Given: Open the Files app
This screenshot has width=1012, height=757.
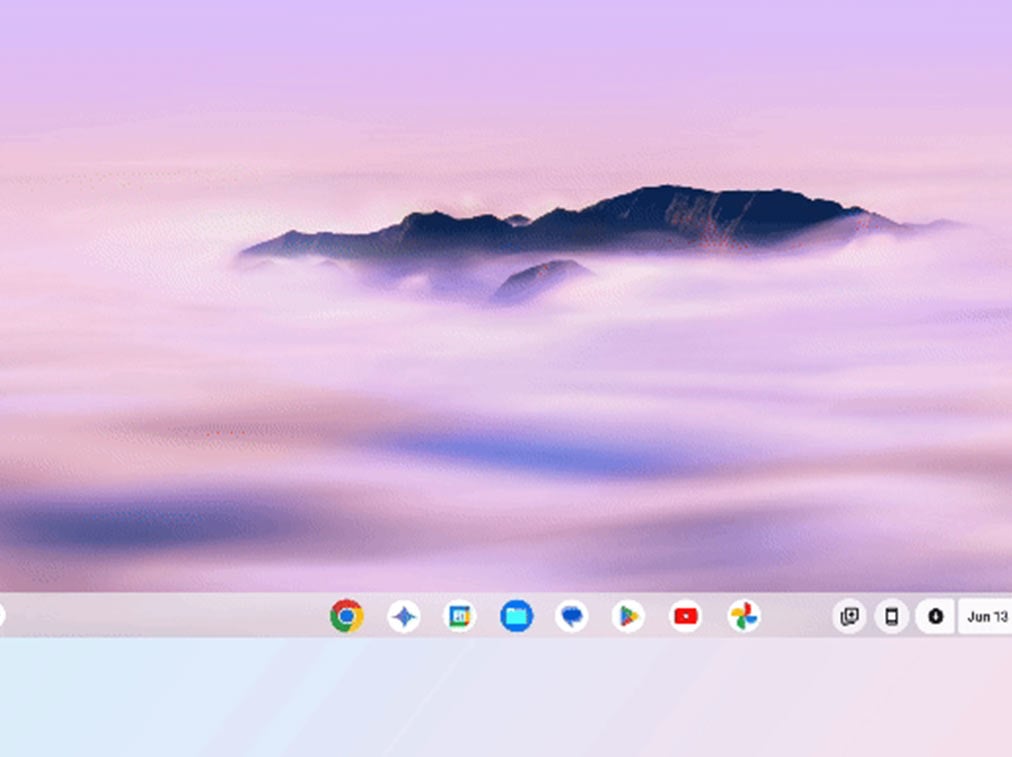Looking at the screenshot, I should tap(516, 616).
